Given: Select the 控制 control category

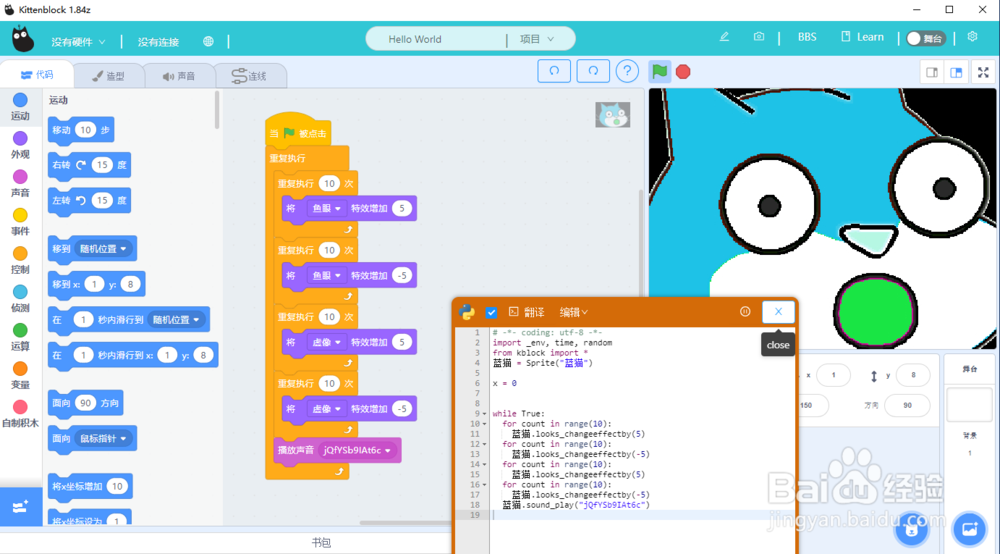Looking at the screenshot, I should pyautogui.click(x=20, y=260).
